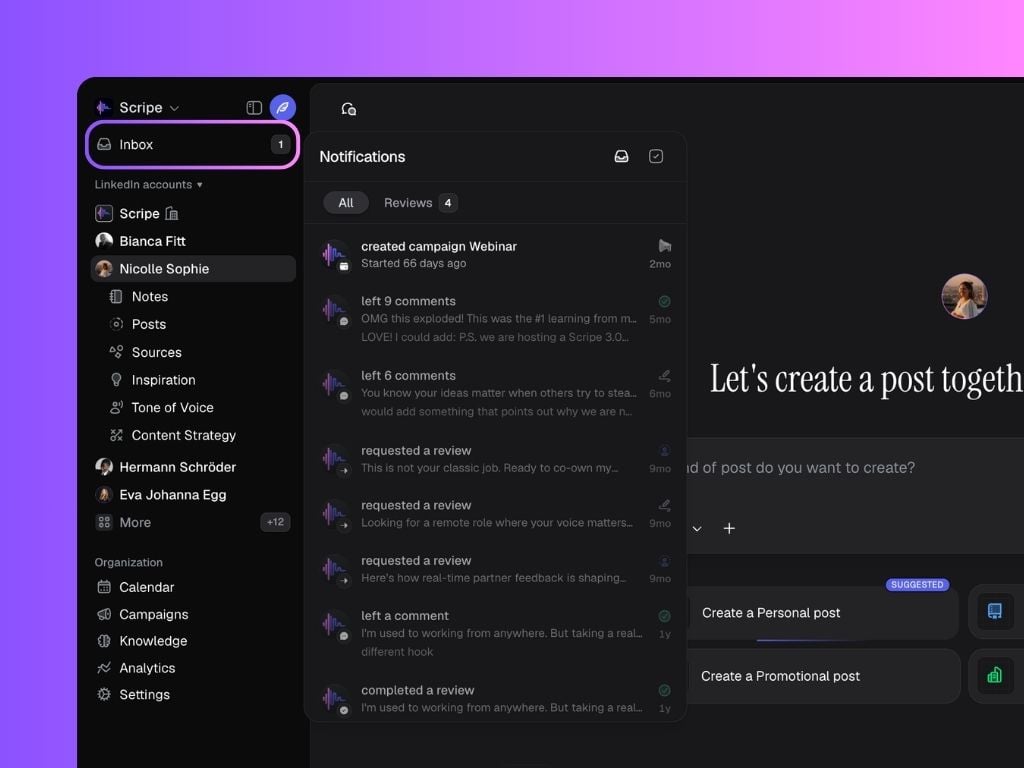Open review request 'Looking for a remote role'
This screenshot has width=1024, height=768.
click(495, 514)
